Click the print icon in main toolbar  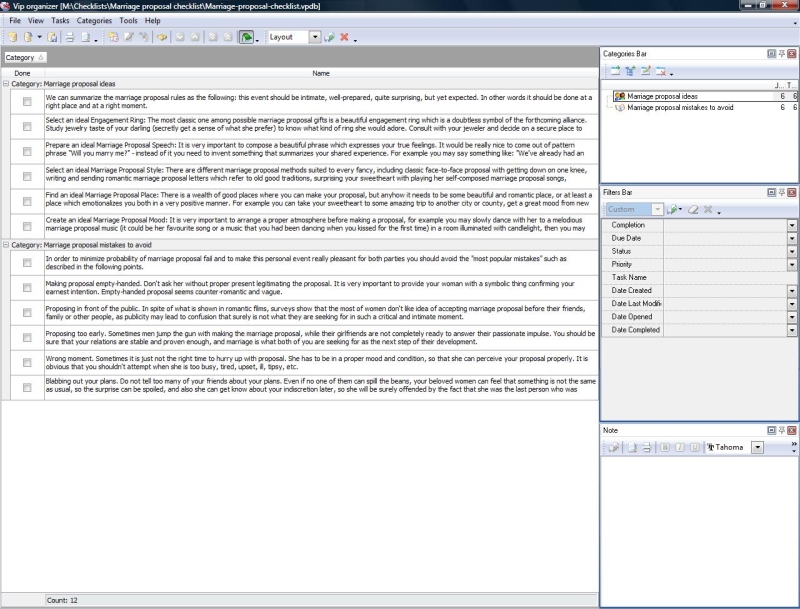click(70, 37)
